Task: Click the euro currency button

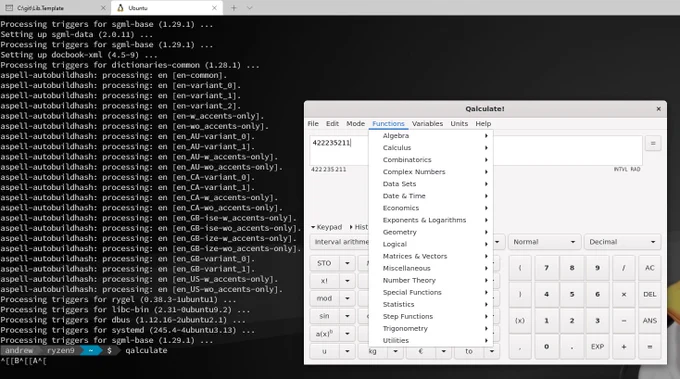Action: pos(421,351)
